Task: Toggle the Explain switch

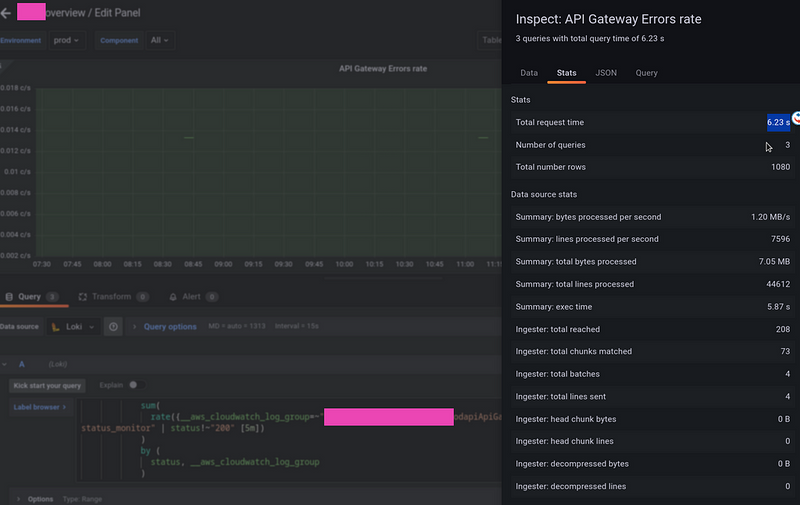Action: point(136,385)
